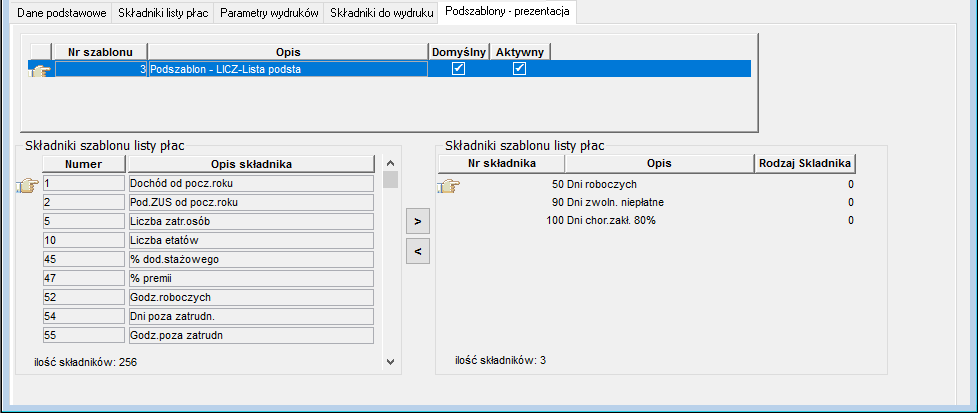Sort by Nr szablonu column header
This screenshot has width=978, height=413.
click(x=100, y=52)
